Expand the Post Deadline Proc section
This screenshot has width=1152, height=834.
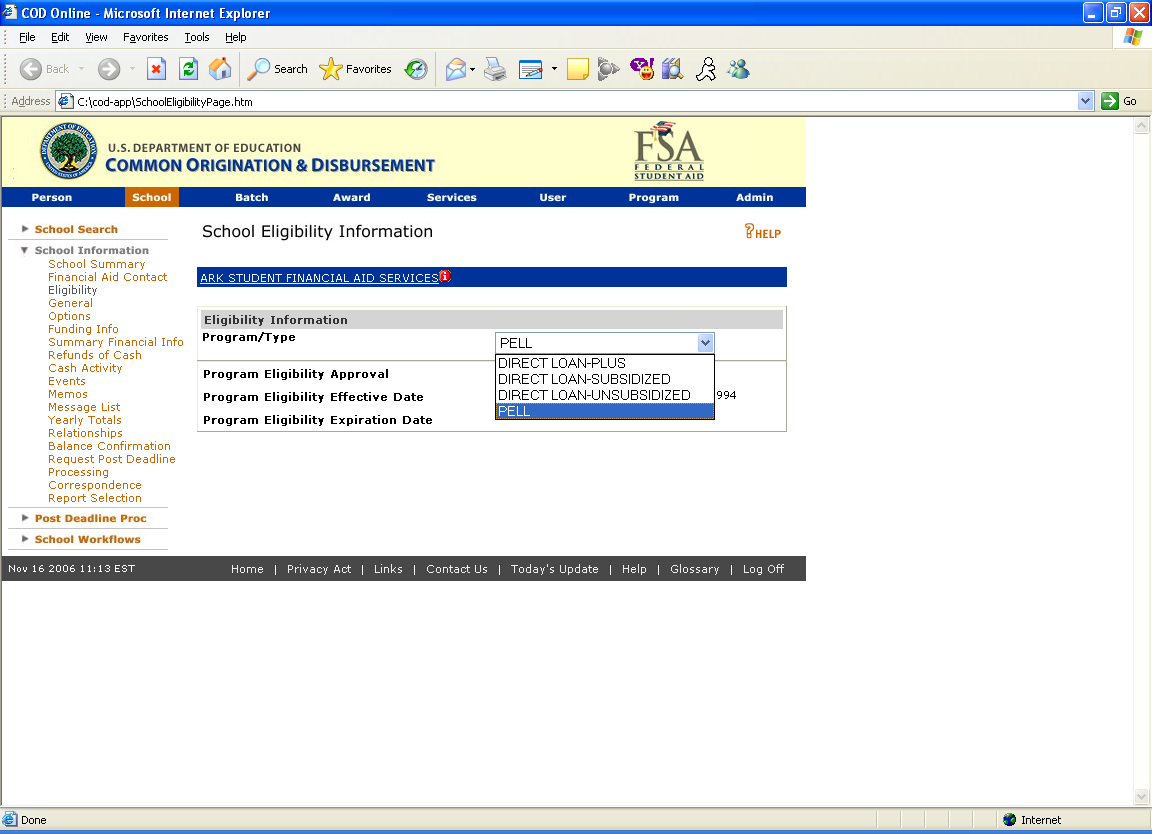(x=90, y=518)
